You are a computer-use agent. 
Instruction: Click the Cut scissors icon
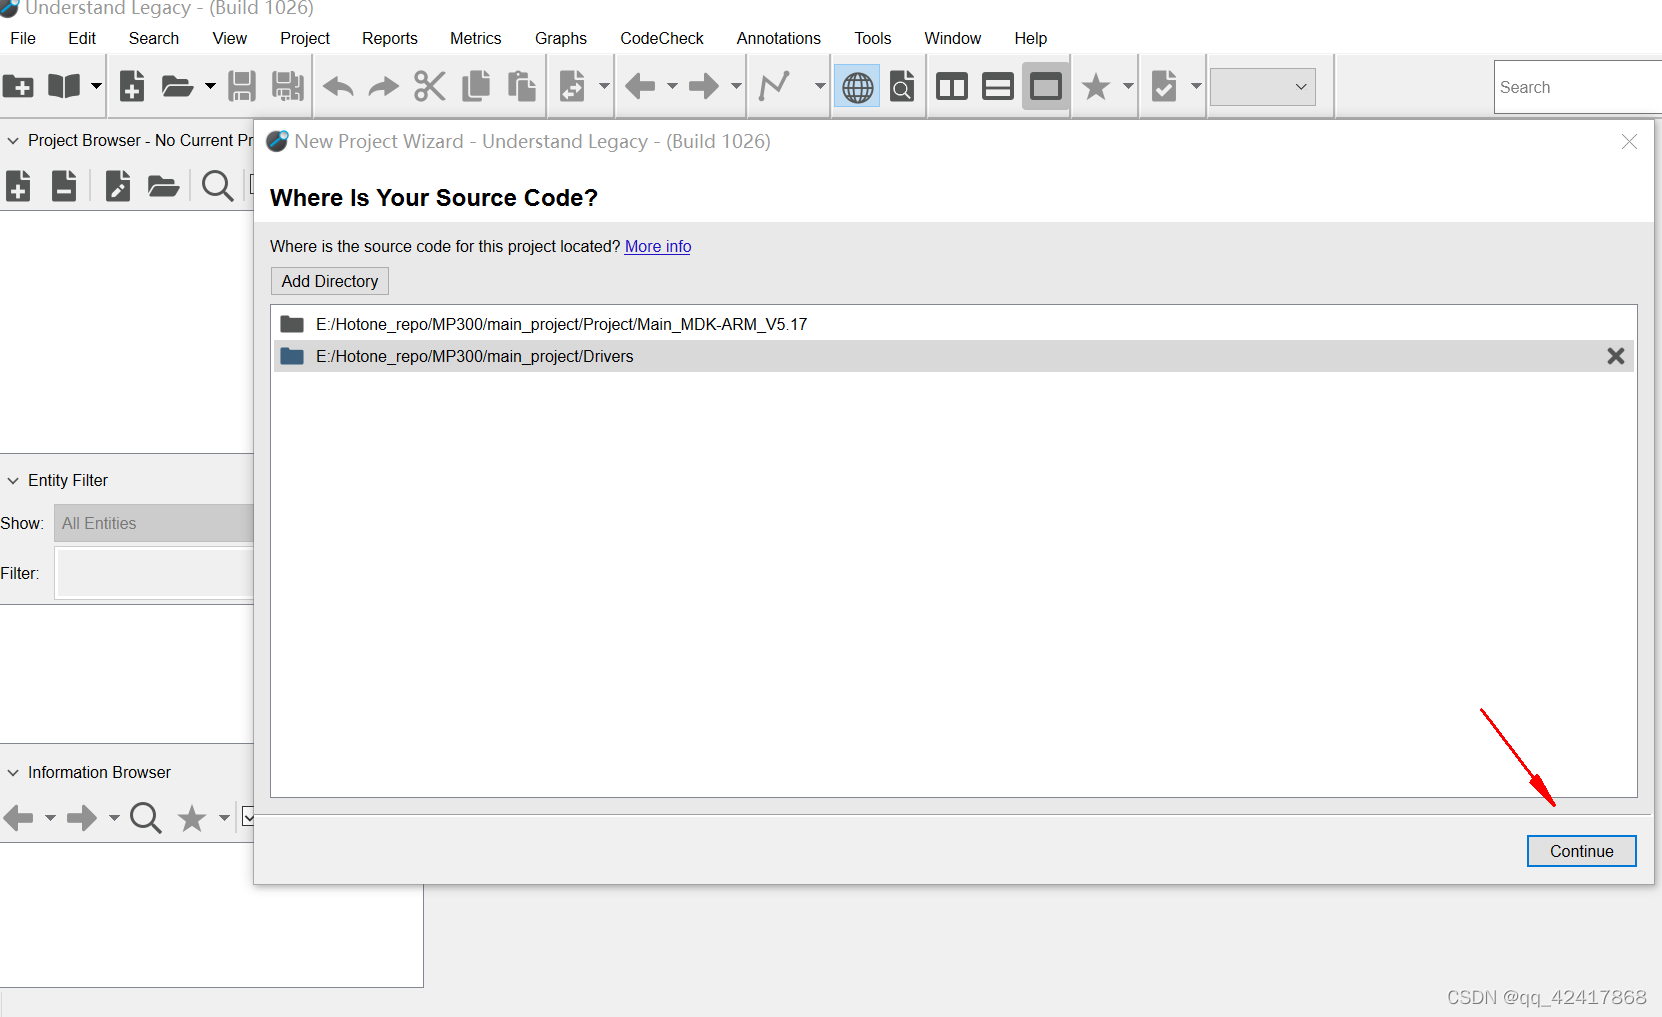(430, 87)
